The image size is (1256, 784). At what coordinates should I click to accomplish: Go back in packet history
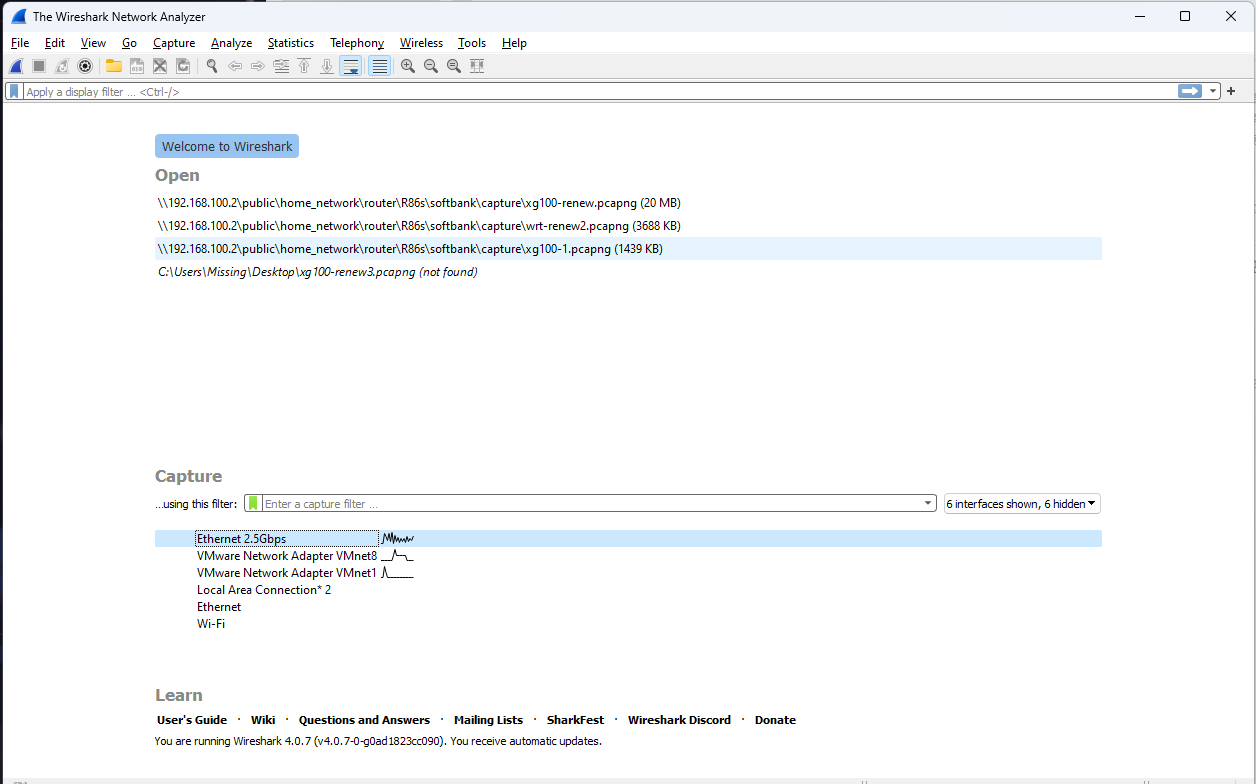pyautogui.click(x=235, y=66)
